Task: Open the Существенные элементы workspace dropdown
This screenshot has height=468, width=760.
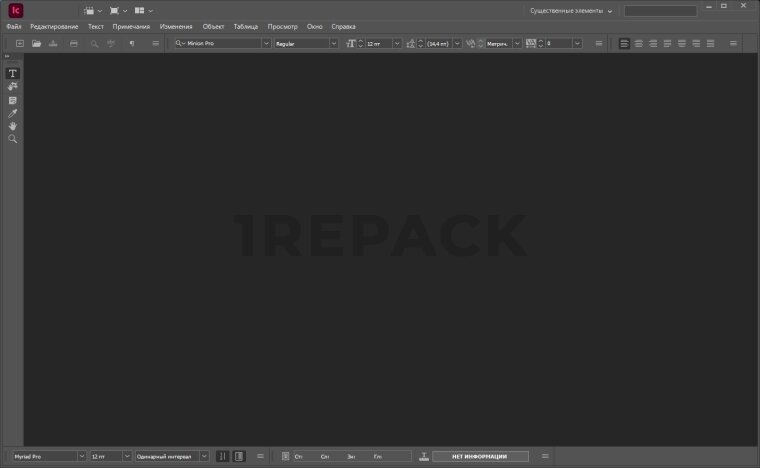Action: click(571, 11)
